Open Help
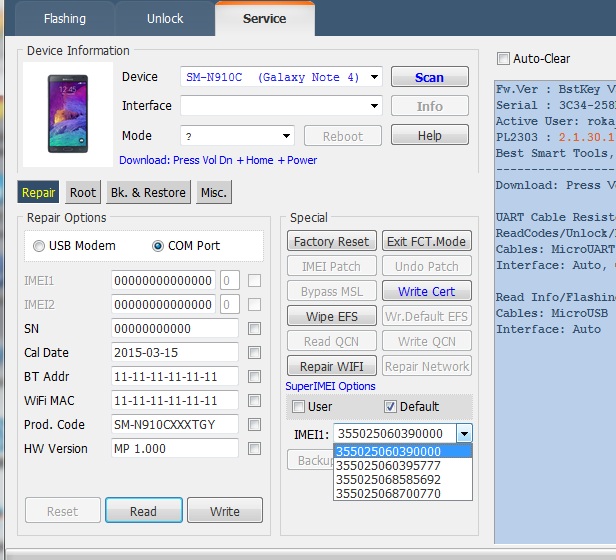616x560 pixels. pyautogui.click(x=430, y=136)
